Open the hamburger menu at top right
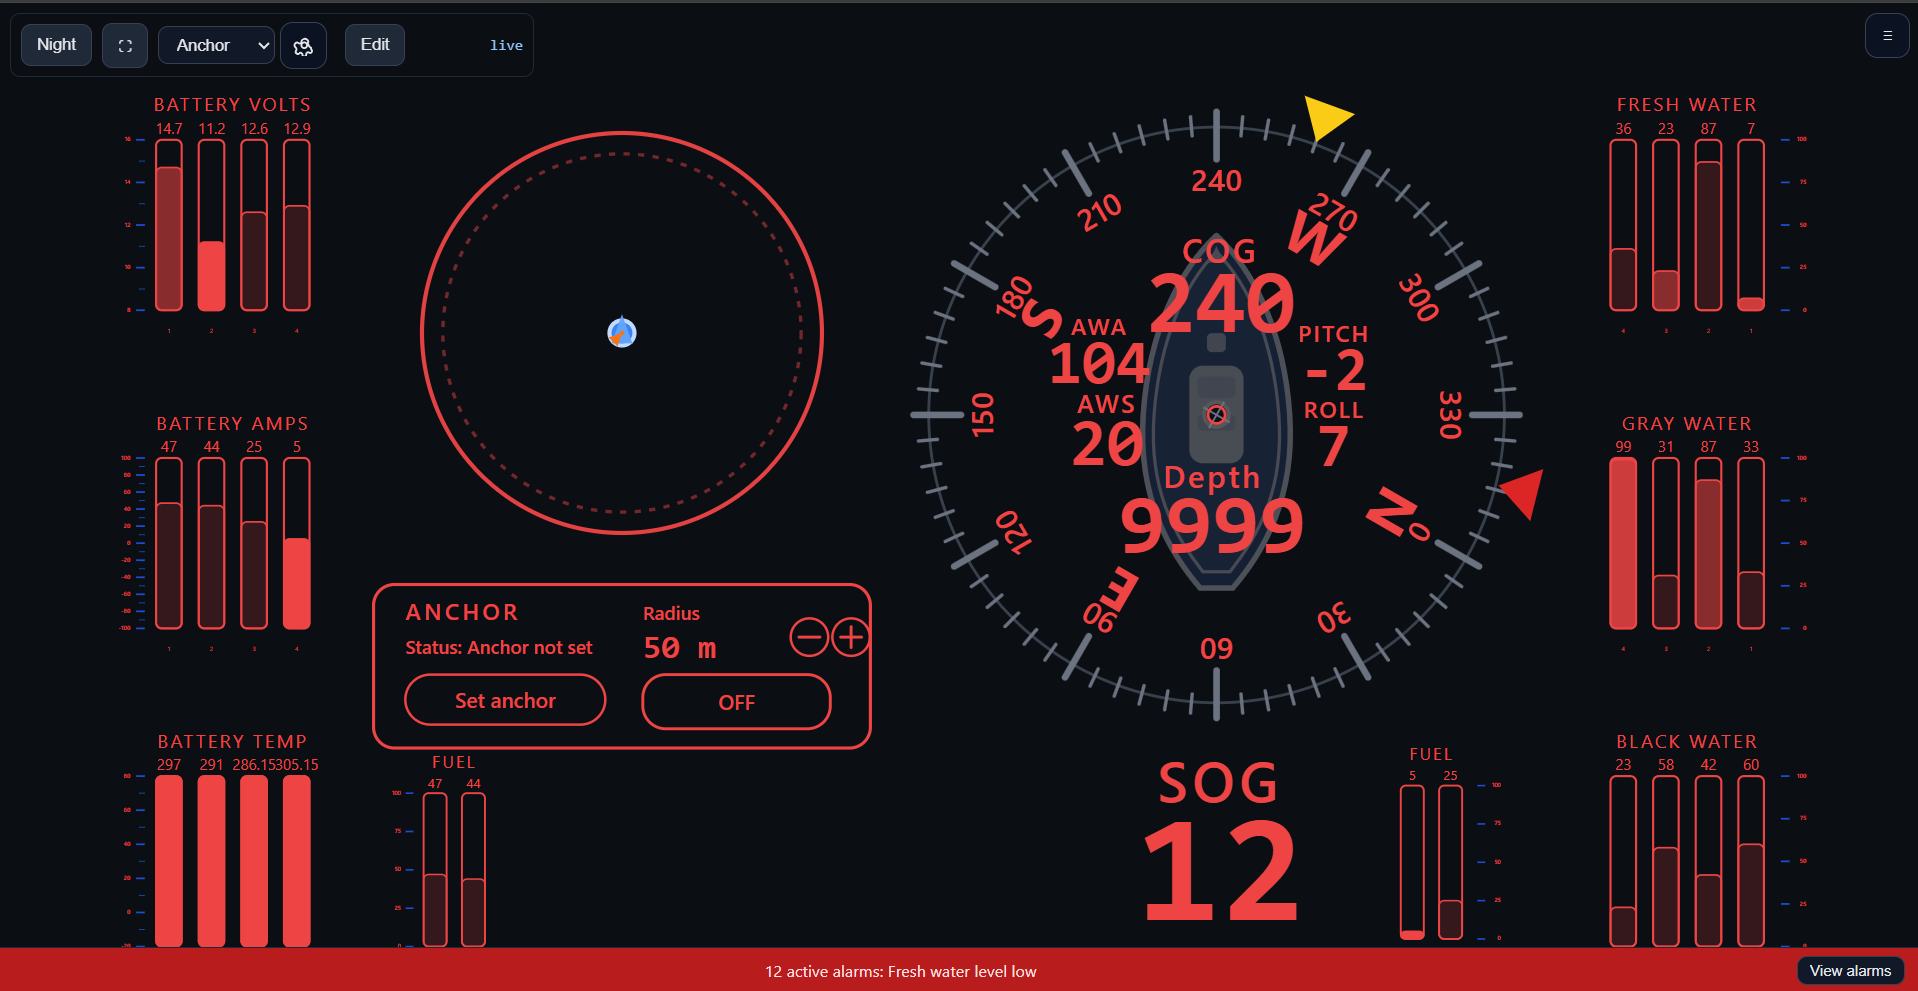Screen dimensions: 1918x991 [x=1887, y=36]
